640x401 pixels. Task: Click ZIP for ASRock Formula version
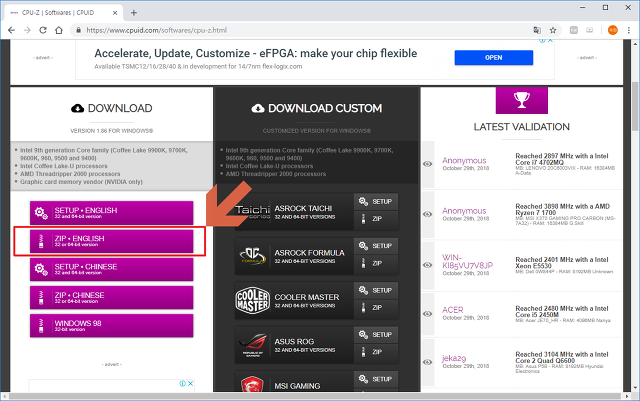(376, 263)
